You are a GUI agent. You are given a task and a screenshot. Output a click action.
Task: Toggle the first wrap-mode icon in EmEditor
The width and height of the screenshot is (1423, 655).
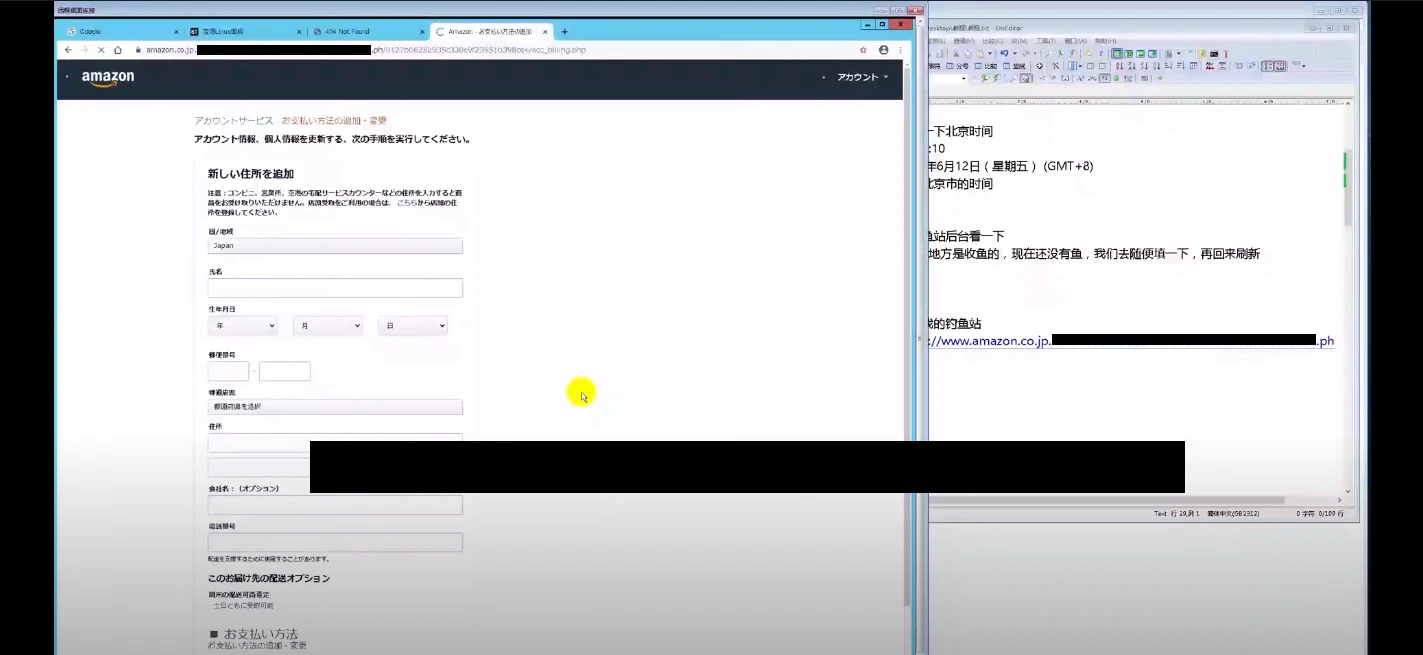(x=1117, y=53)
